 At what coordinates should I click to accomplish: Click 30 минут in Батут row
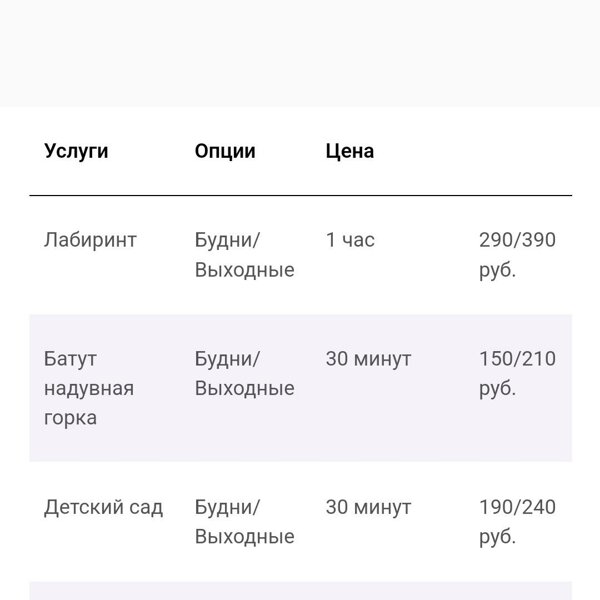coord(368,359)
